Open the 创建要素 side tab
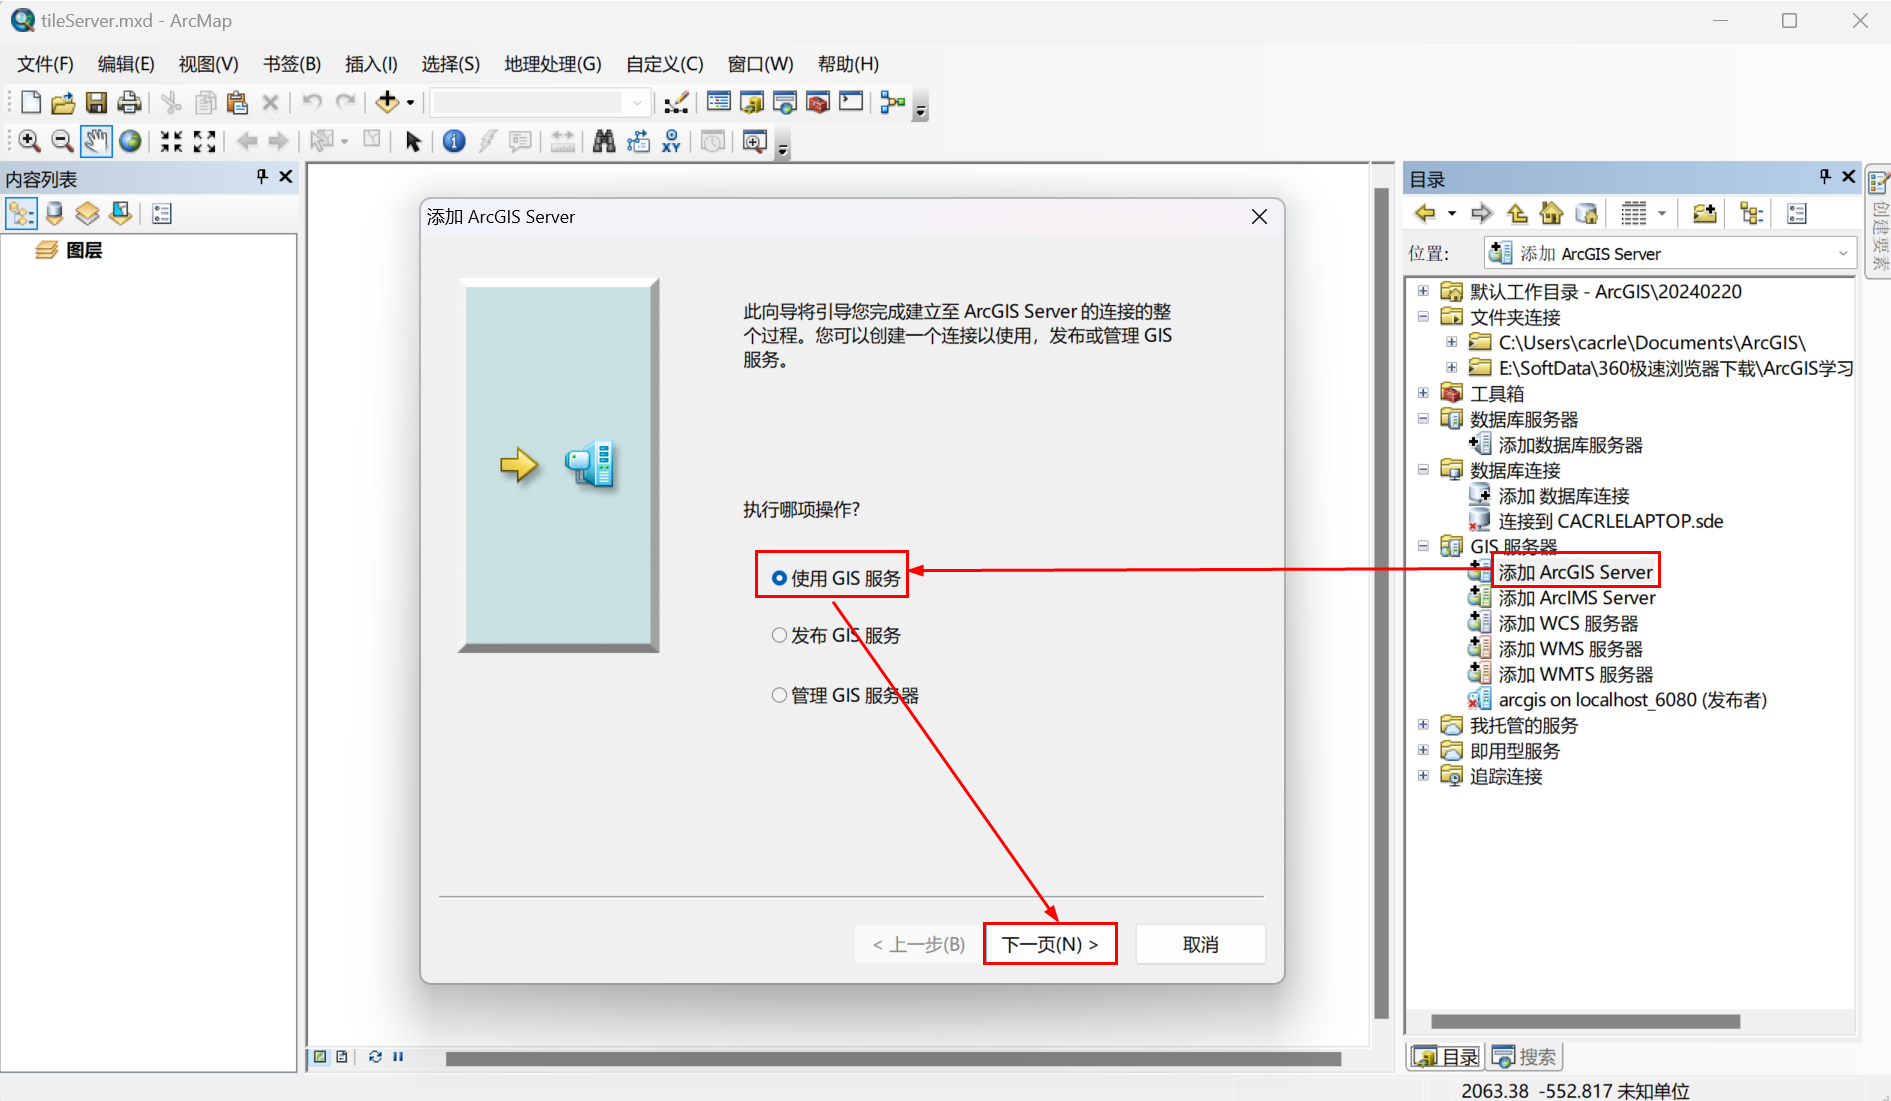Image resolution: width=1891 pixels, height=1101 pixels. [x=1880, y=222]
